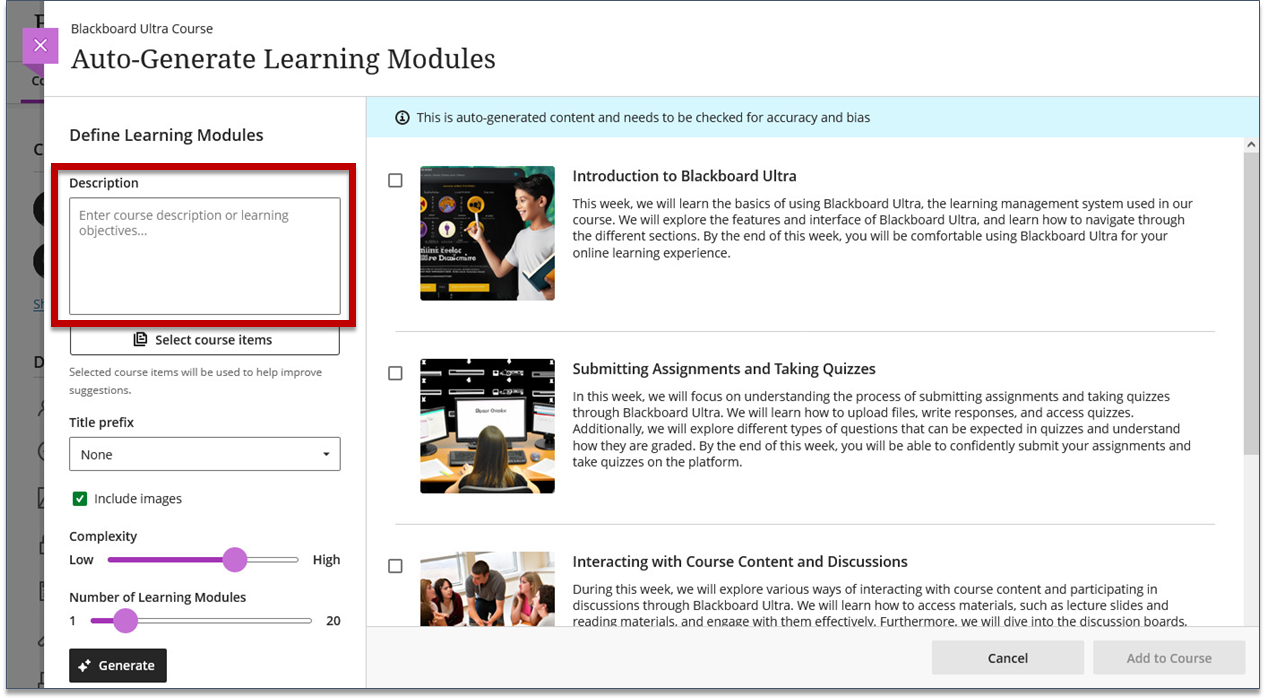Click the "Define Learning Modules" heading
Viewport: 1266px width, 700px height.
coord(166,135)
